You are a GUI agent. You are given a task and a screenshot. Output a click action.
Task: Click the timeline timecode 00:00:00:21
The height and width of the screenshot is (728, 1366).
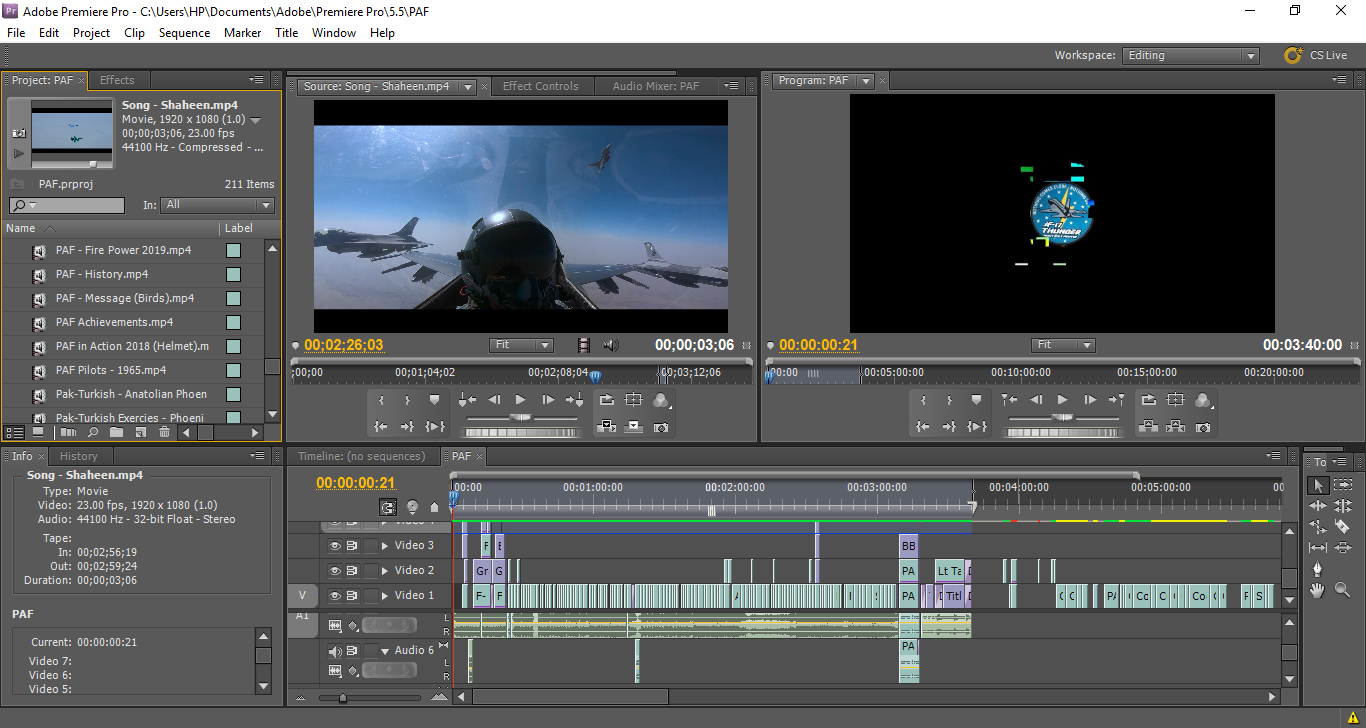pyautogui.click(x=355, y=482)
